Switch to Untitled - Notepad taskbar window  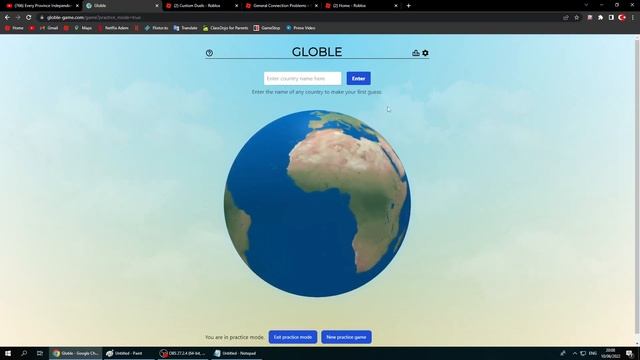236,353
